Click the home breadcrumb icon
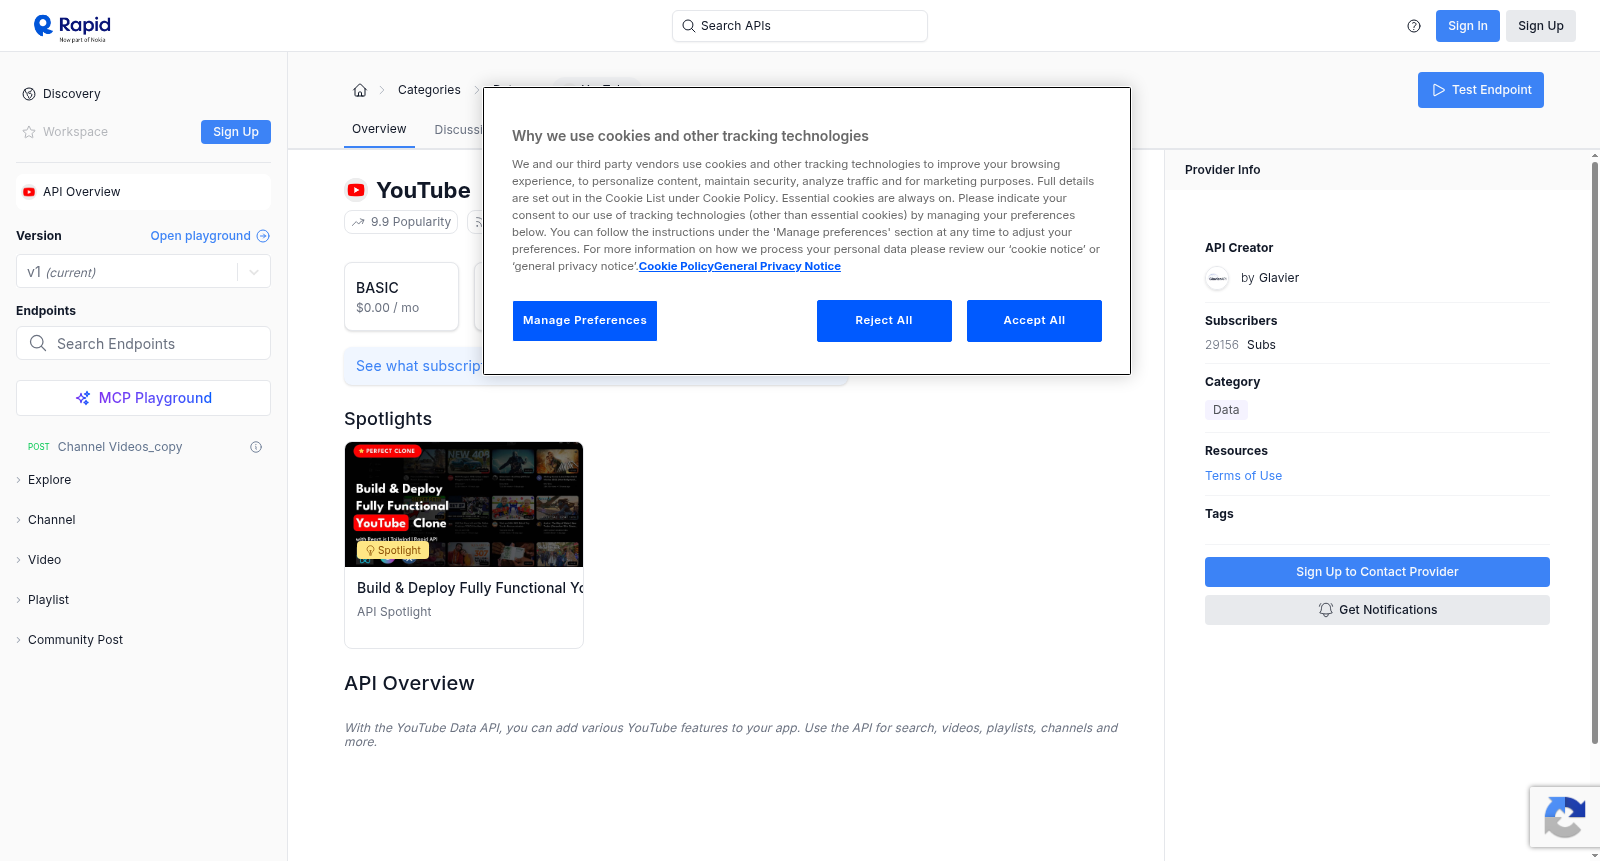Screen dimensions: 1600x861 [x=360, y=90]
